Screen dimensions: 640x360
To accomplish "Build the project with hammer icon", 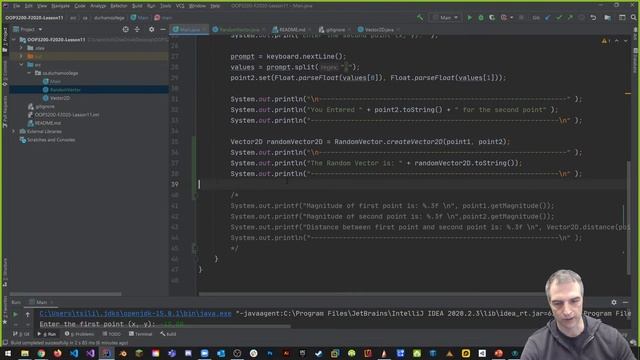I will pyautogui.click(x=420, y=18).
